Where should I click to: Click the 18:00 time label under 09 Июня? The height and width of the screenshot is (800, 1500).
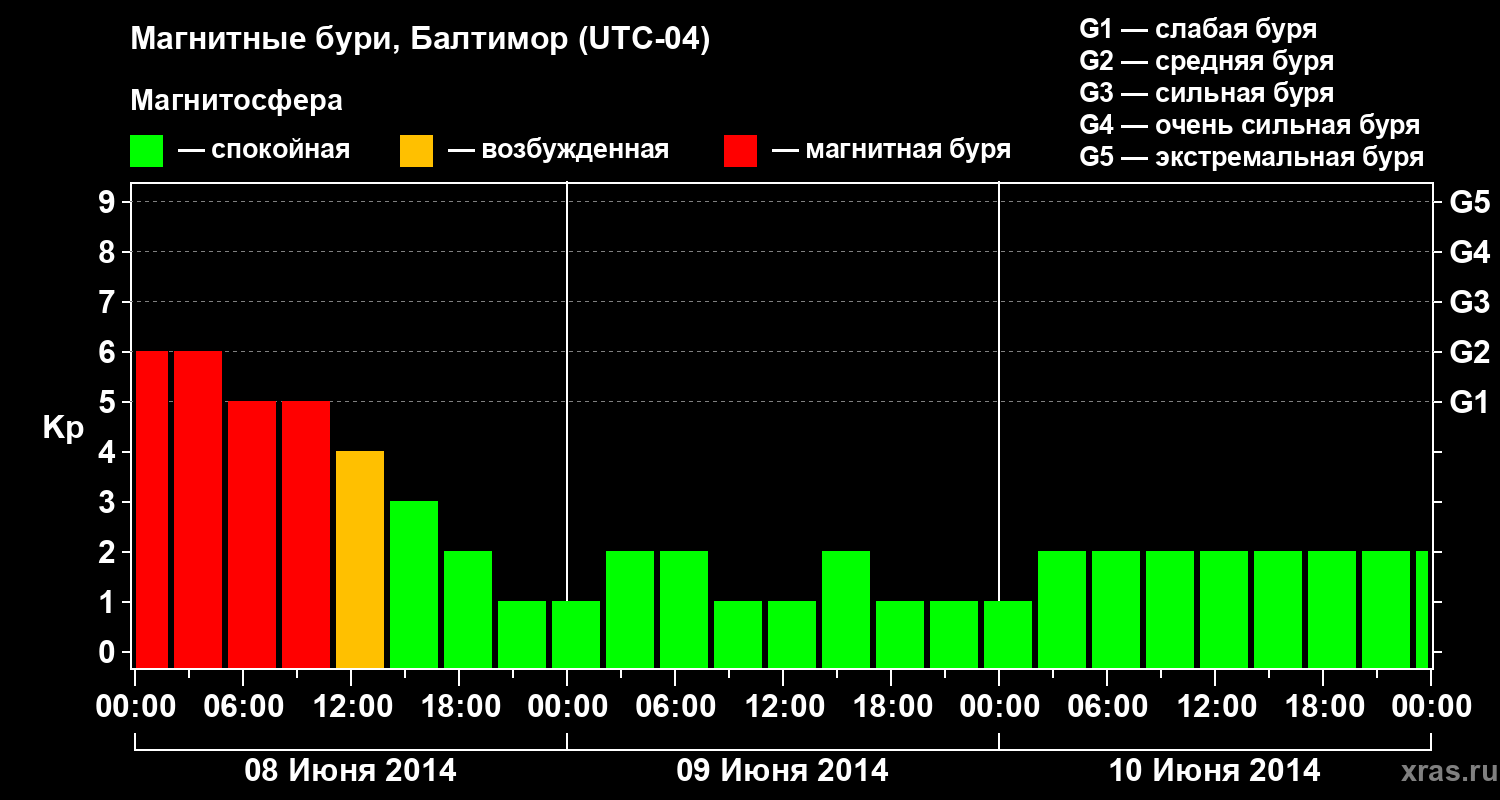[891, 707]
